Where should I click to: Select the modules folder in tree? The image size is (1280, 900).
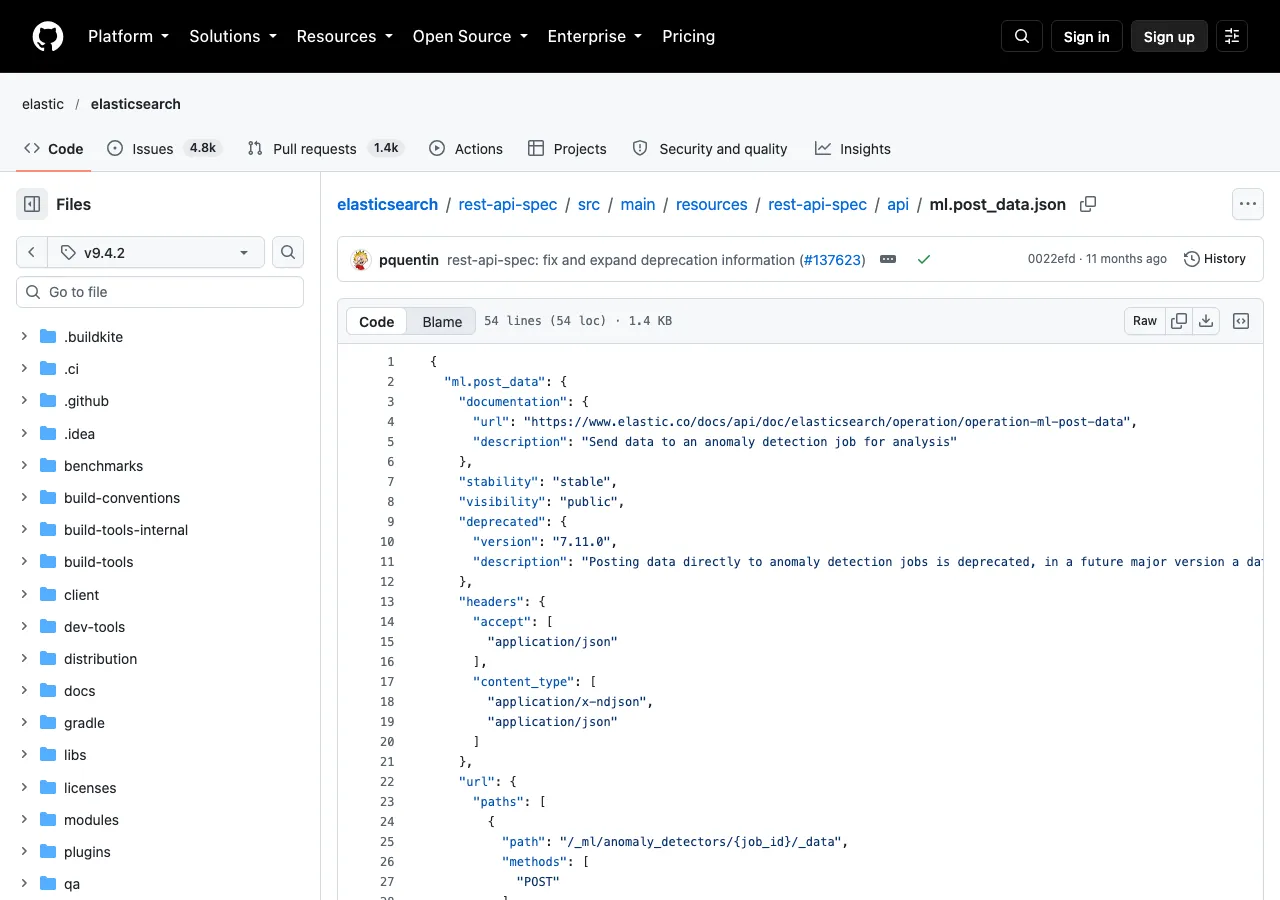coord(91,820)
